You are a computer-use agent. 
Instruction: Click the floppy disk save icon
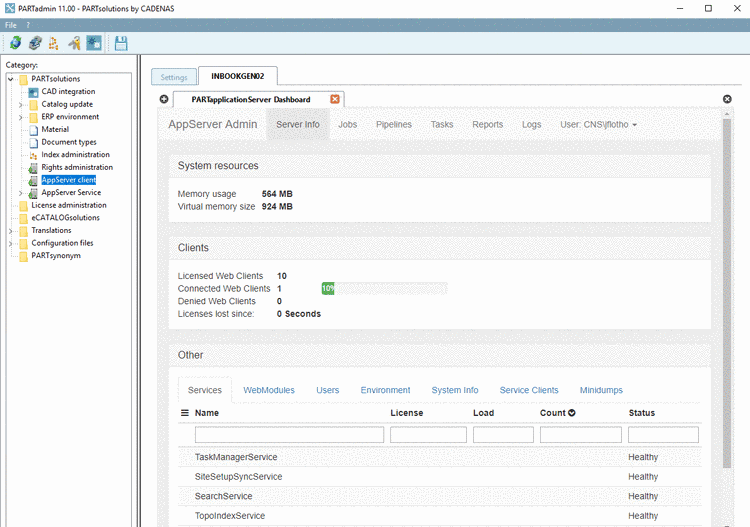point(121,43)
